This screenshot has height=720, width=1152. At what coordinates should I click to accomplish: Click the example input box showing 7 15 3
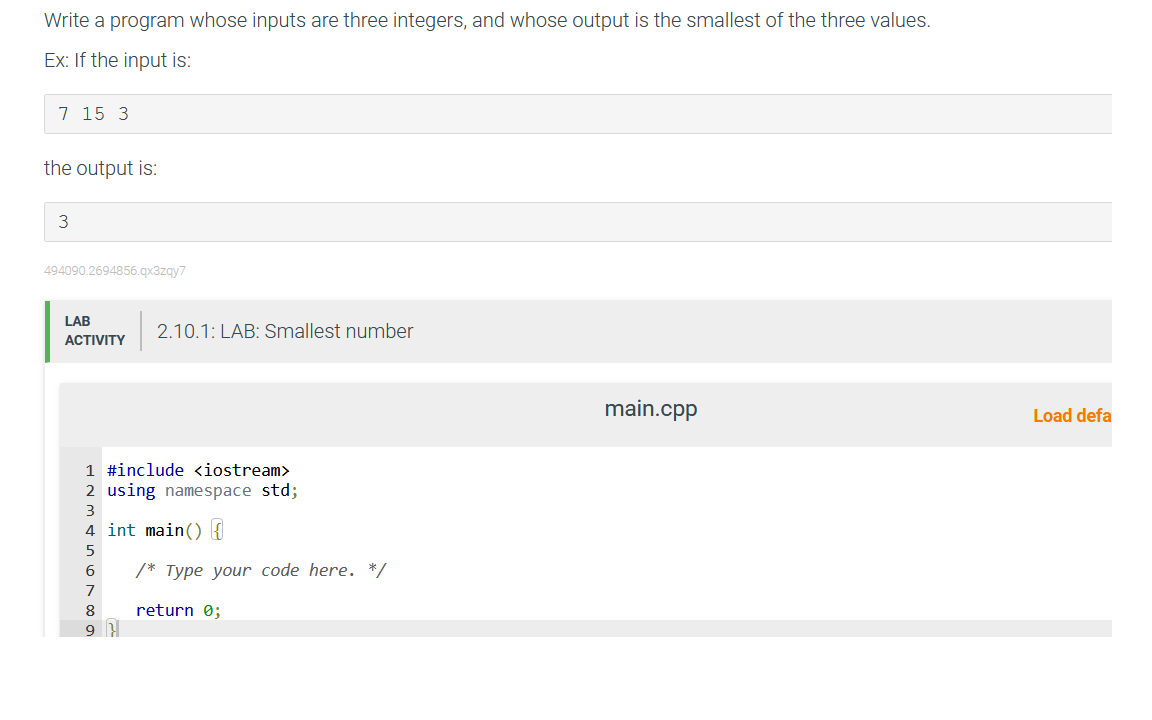coord(577,114)
